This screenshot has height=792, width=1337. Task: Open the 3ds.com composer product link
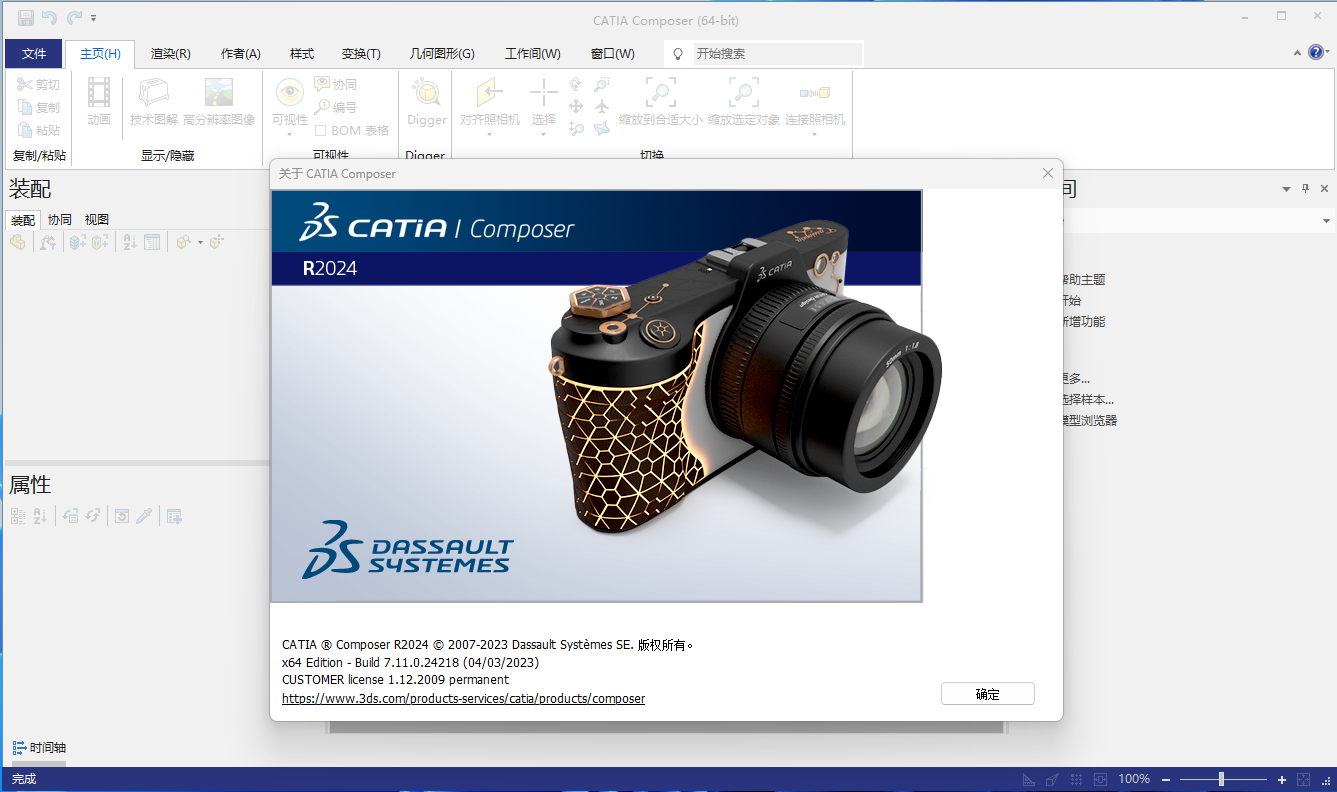pyautogui.click(x=463, y=699)
